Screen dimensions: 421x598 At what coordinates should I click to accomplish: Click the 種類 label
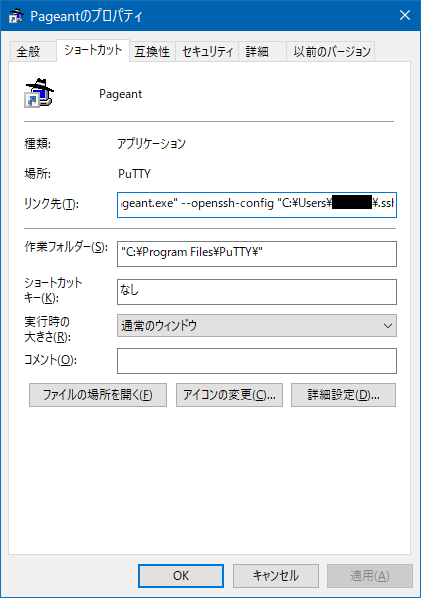pyautogui.click(x=37, y=144)
